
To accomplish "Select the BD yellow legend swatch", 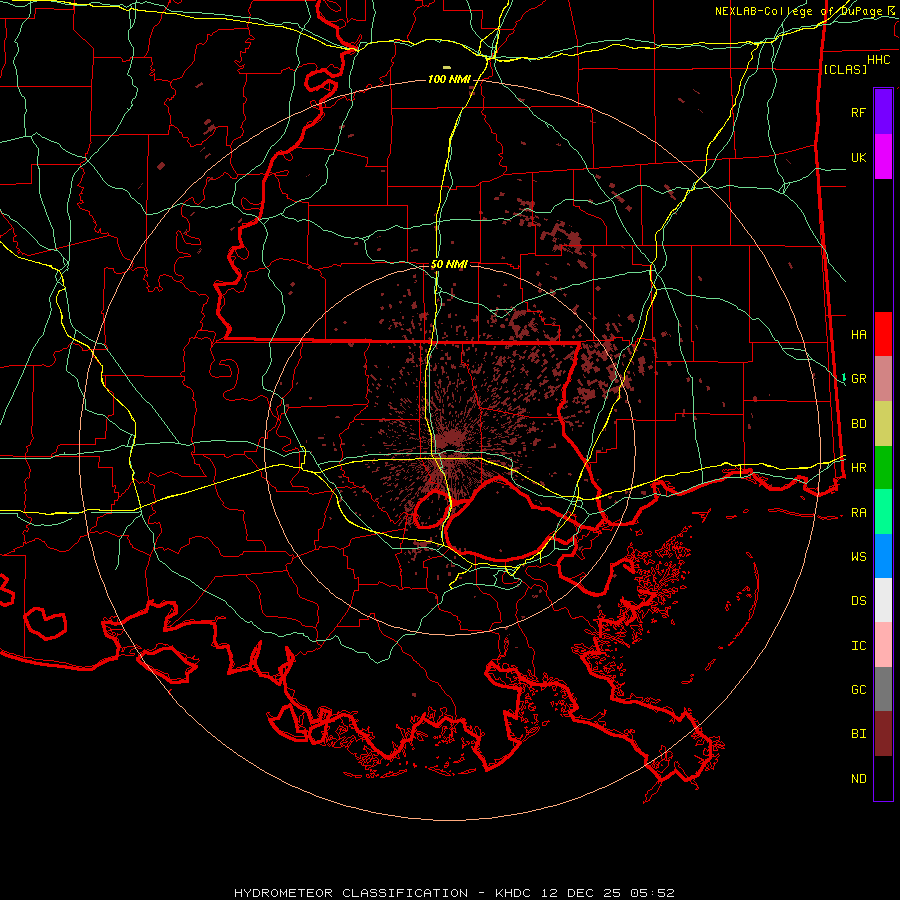I will pos(883,423).
